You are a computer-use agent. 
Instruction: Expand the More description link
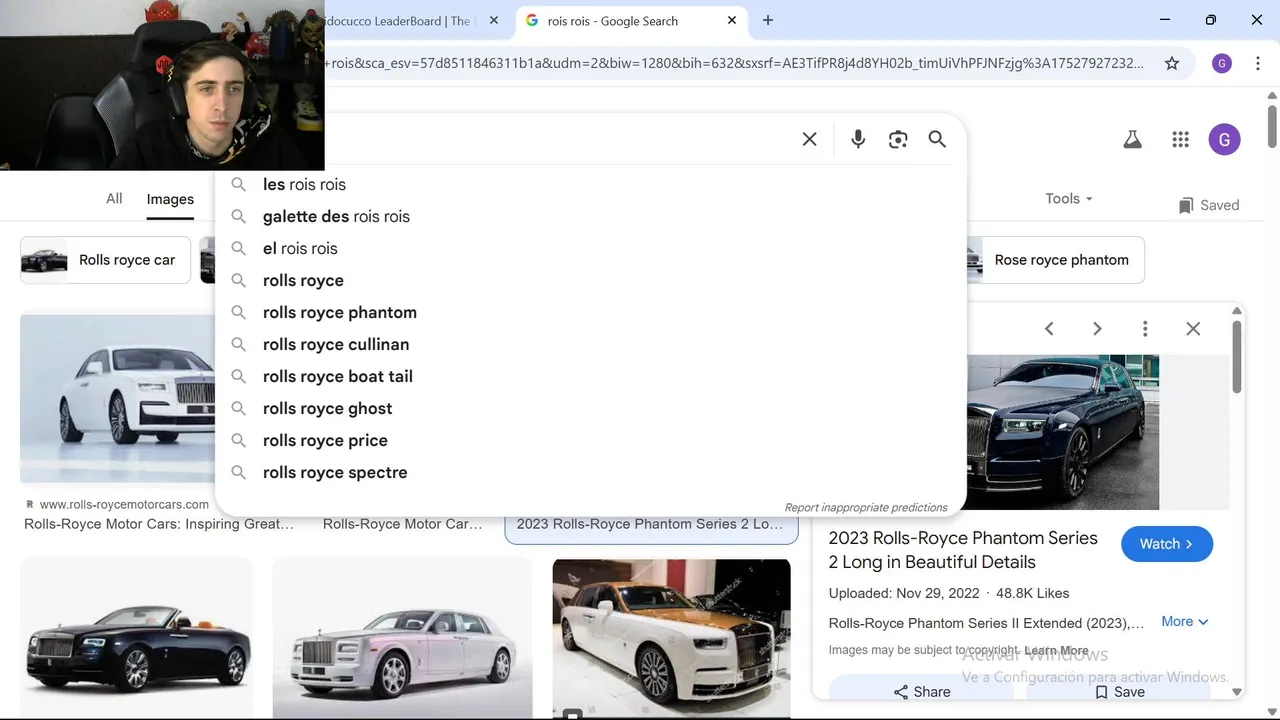point(1185,621)
